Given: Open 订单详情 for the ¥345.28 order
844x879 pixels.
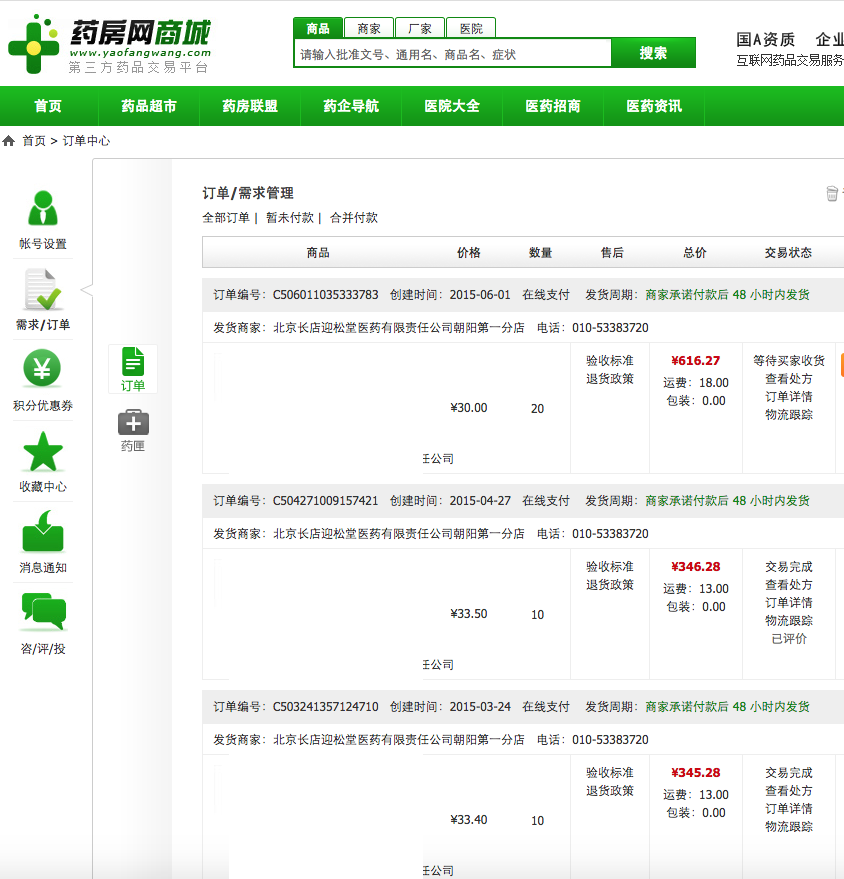Looking at the screenshot, I should (x=789, y=808).
